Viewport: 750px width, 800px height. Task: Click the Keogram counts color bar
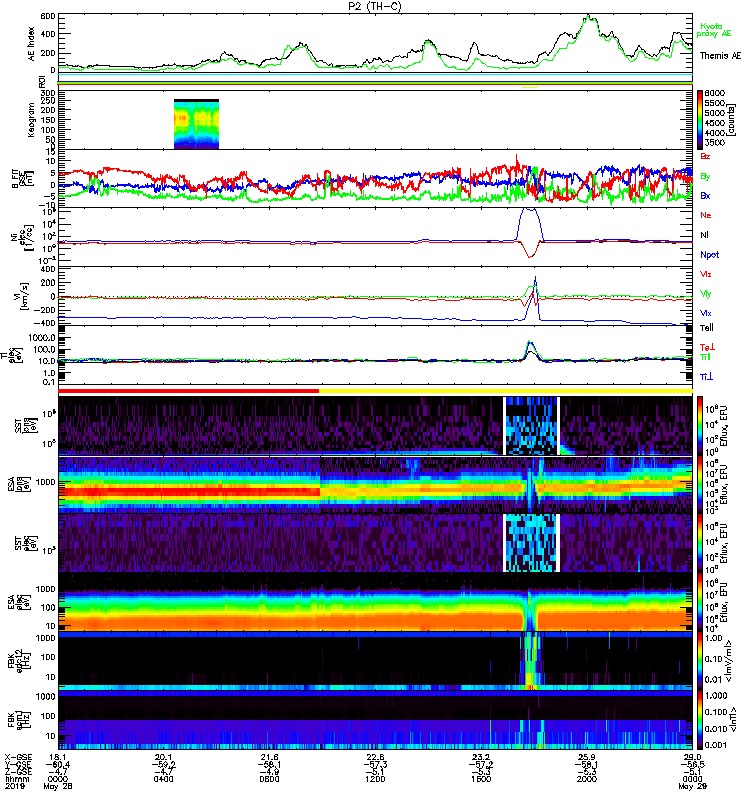(x=700, y=120)
